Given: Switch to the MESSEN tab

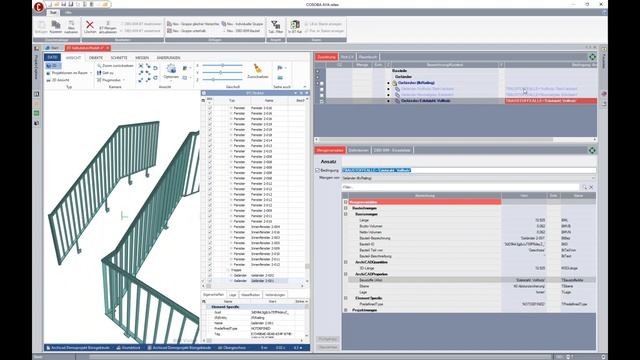Looking at the screenshot, I should (142, 58).
